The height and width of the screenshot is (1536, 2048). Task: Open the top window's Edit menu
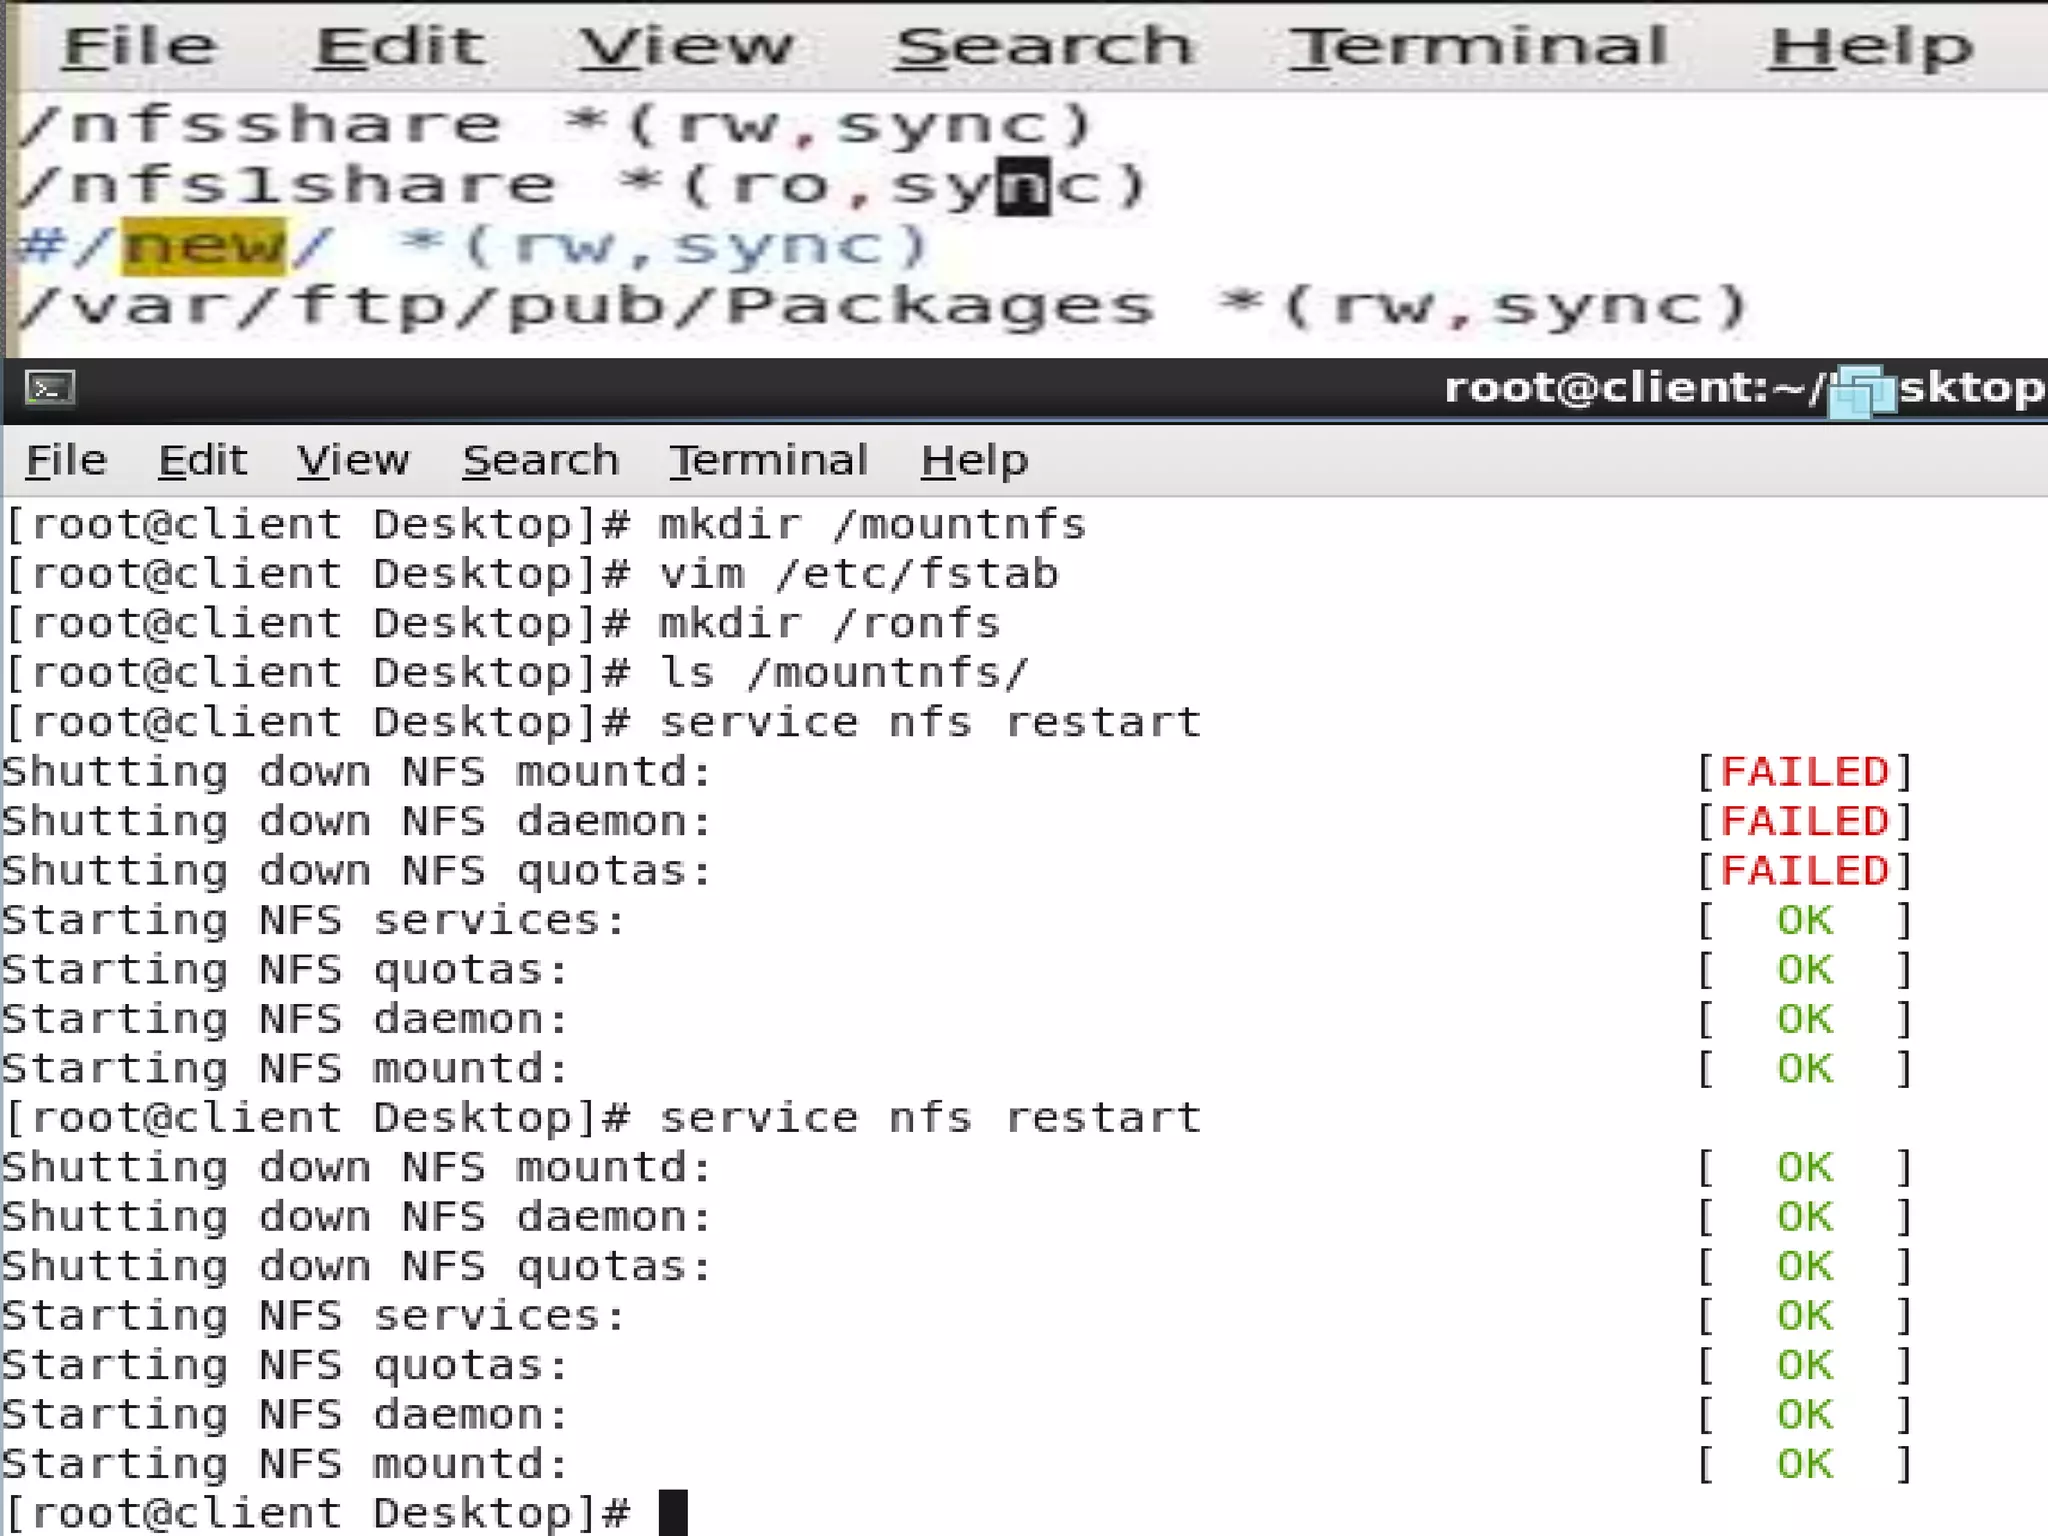click(400, 47)
